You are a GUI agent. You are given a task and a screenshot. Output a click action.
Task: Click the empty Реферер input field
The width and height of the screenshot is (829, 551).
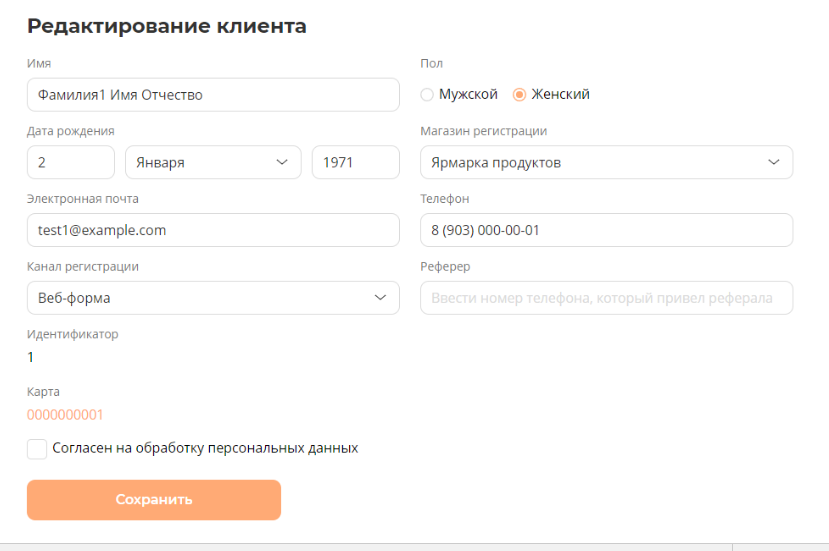606,298
